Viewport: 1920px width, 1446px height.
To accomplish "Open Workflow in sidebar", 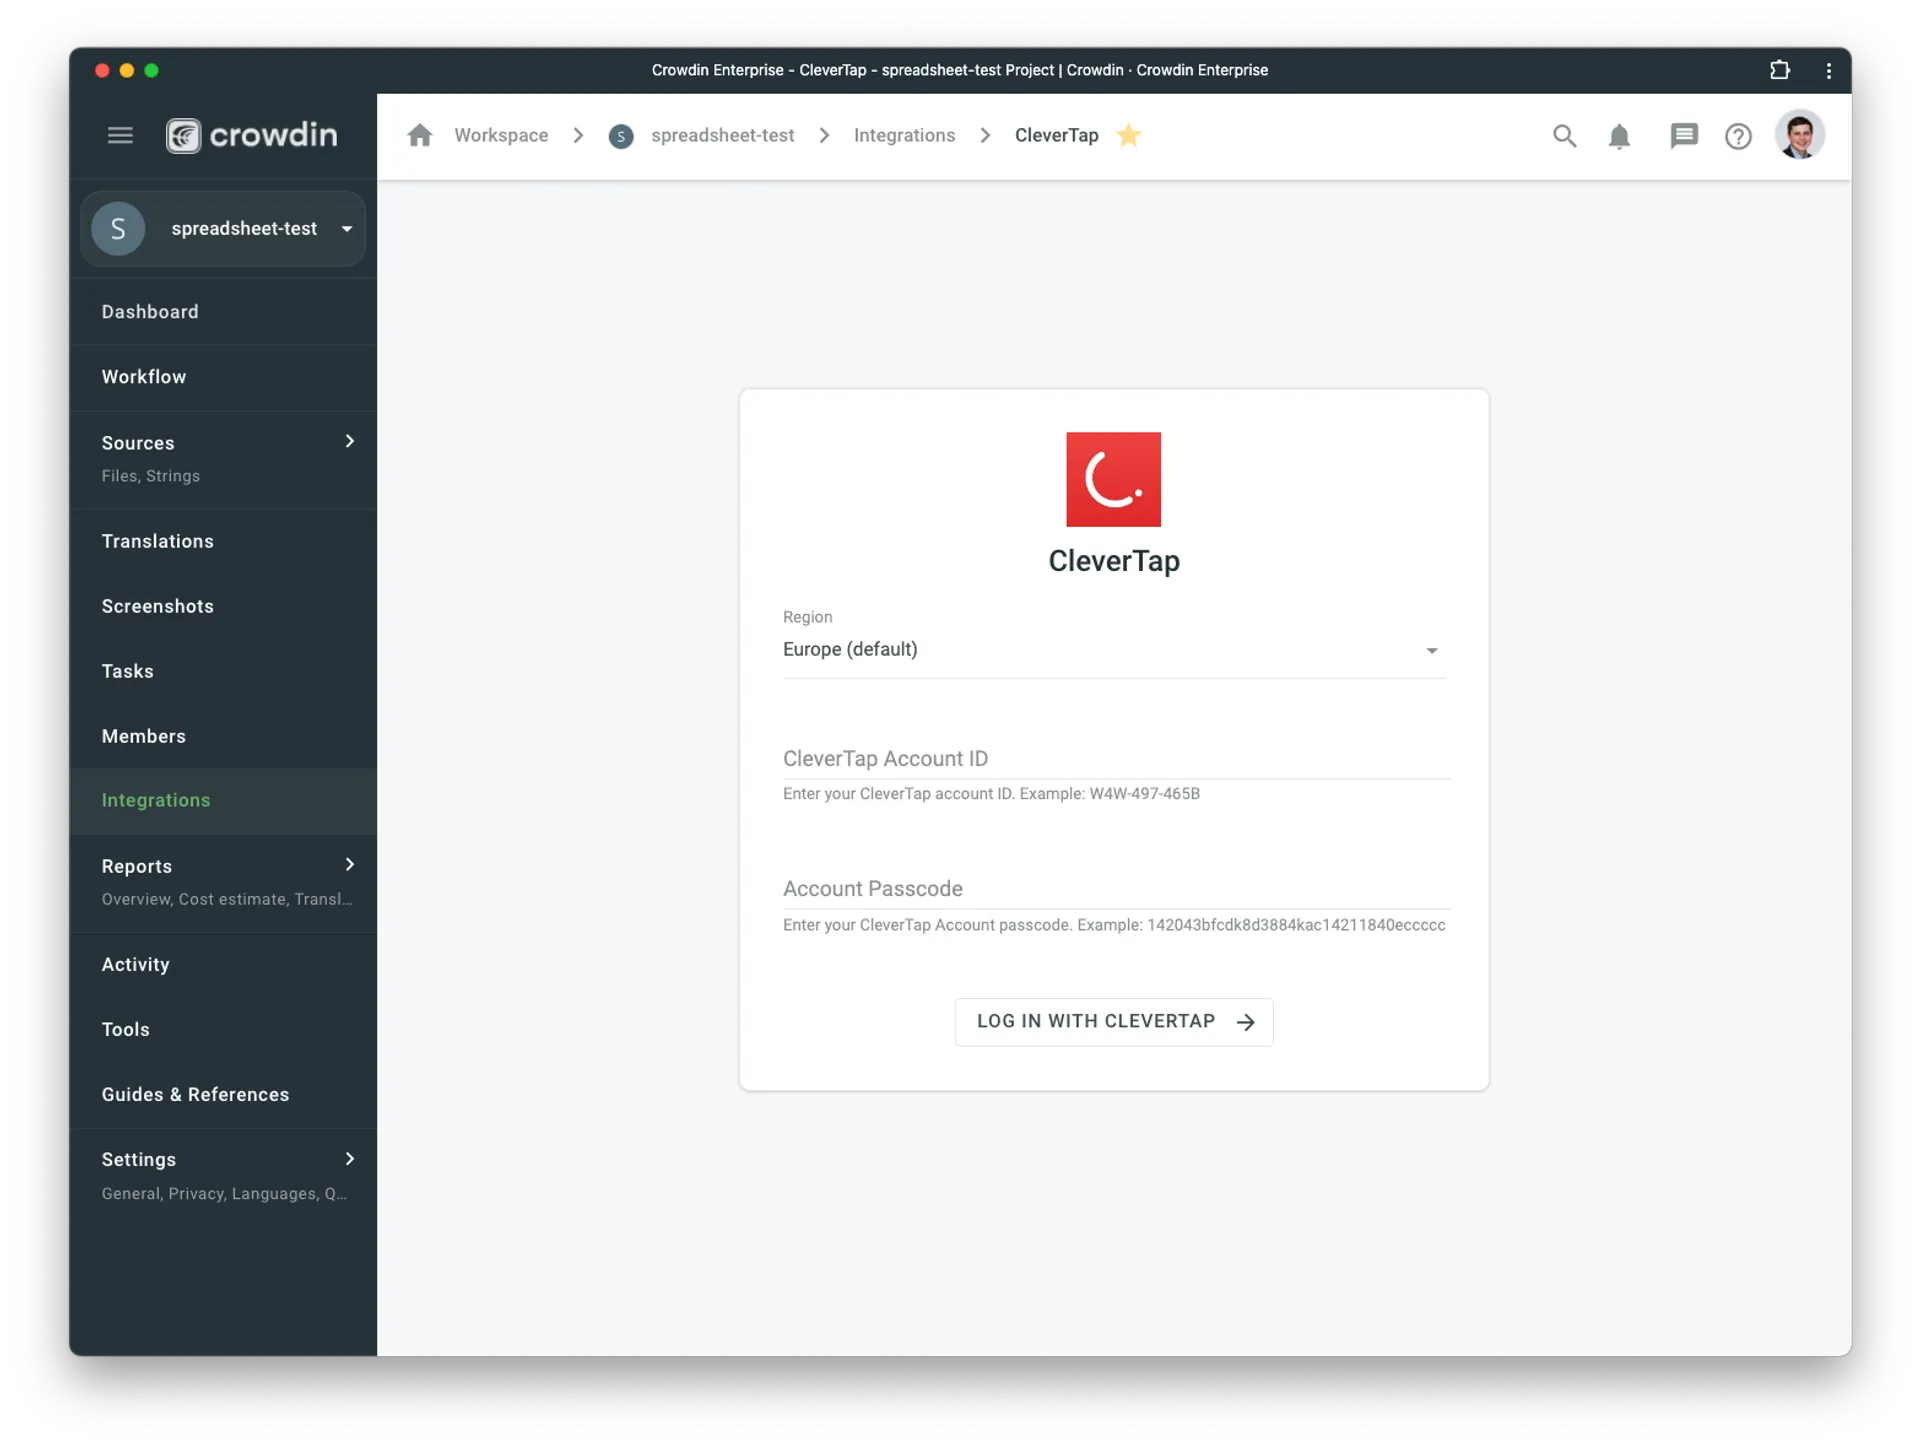I will [223, 377].
